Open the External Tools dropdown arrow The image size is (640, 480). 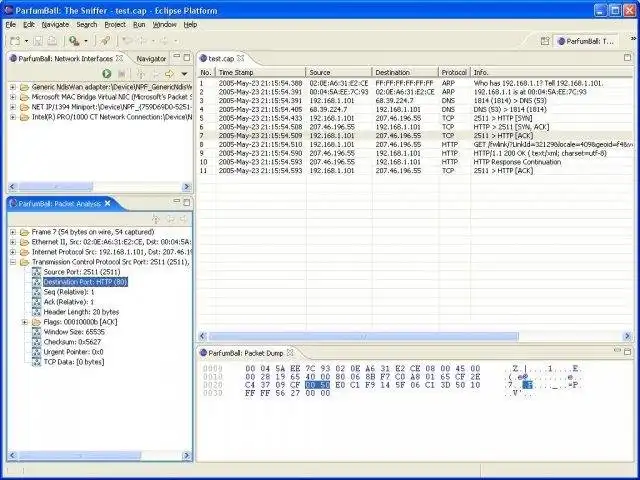point(86,41)
